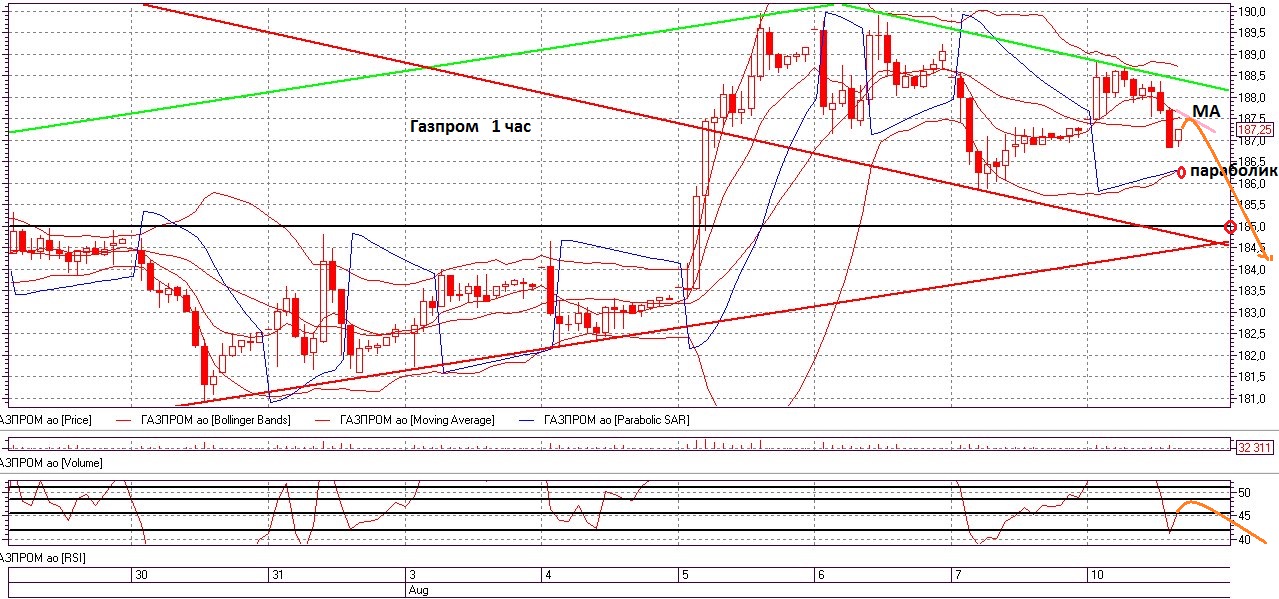Select date 31 on the time axis
The width and height of the screenshot is (1279, 599).
tap(279, 575)
